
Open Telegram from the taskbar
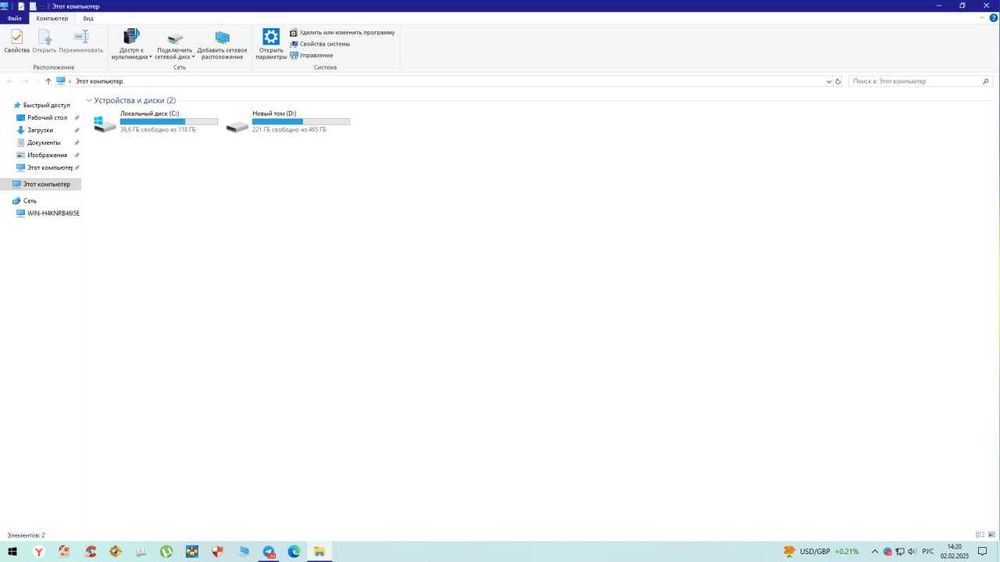(268, 551)
